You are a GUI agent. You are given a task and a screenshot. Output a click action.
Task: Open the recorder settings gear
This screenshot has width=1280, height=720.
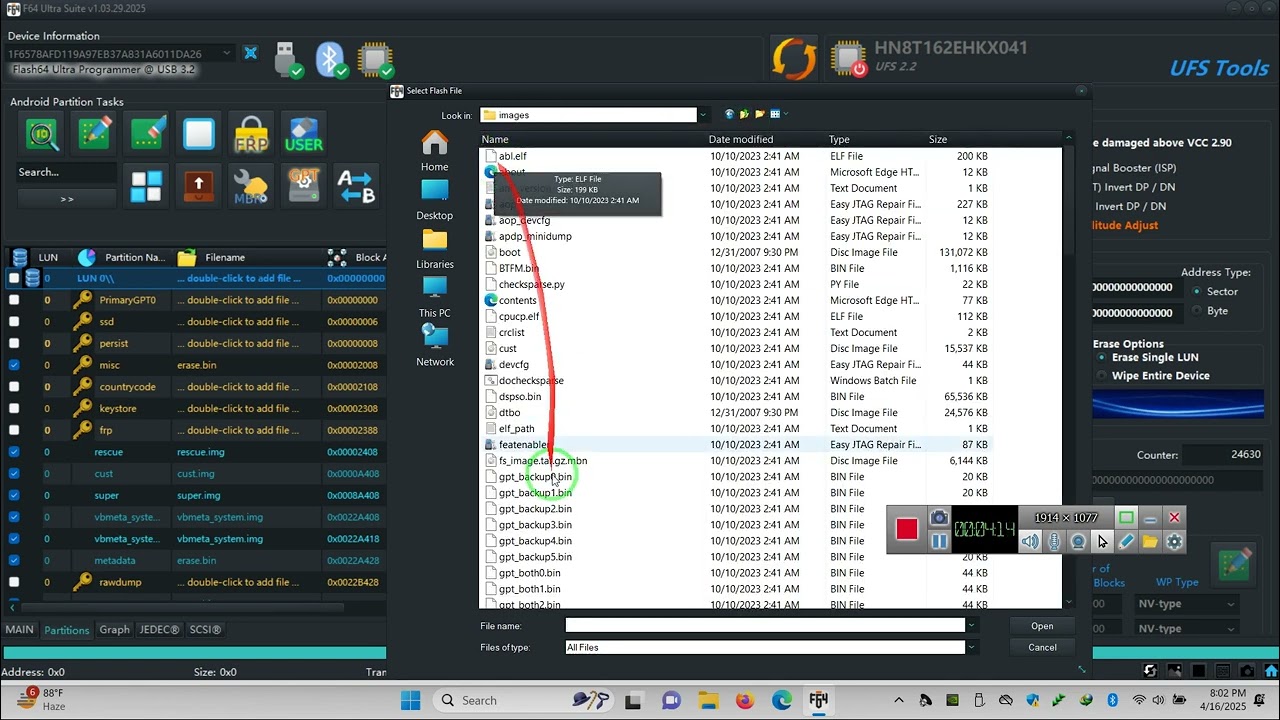(x=1174, y=542)
